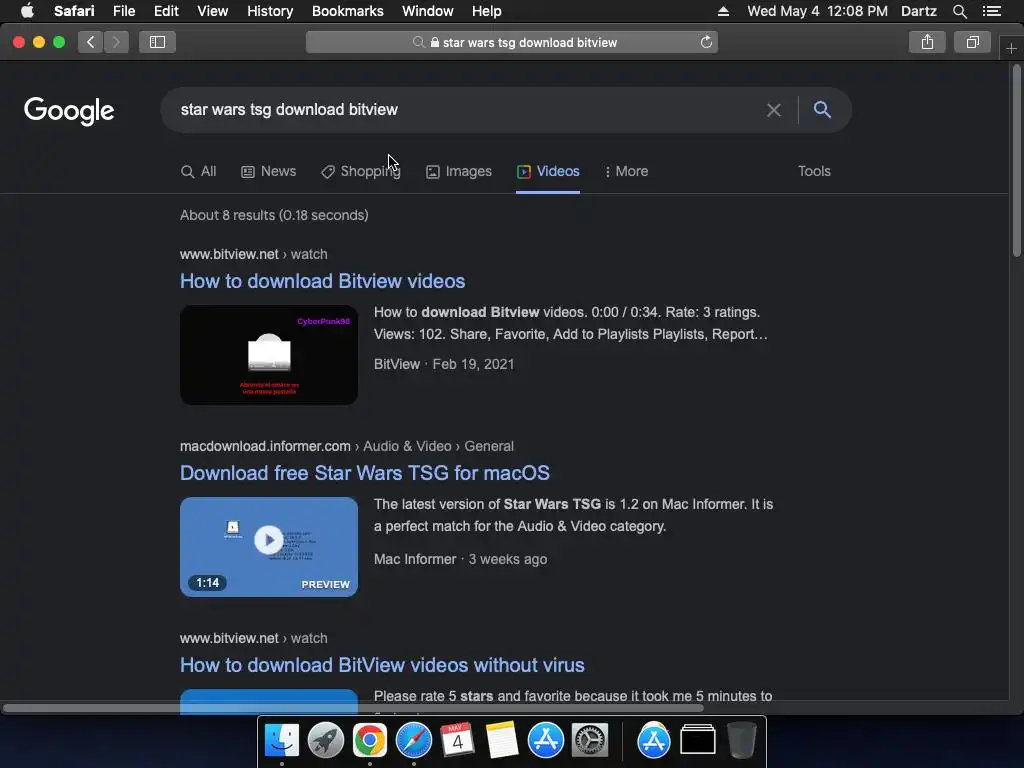Open the black window icon in Dock
The image size is (1024, 768).
tap(697, 740)
